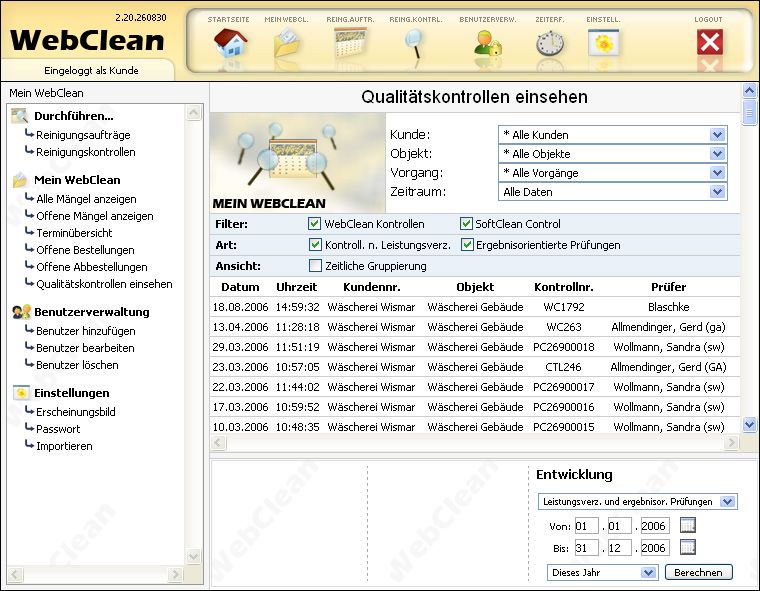Click the Mein WebClean folder icon in sidebar

click(x=20, y=180)
